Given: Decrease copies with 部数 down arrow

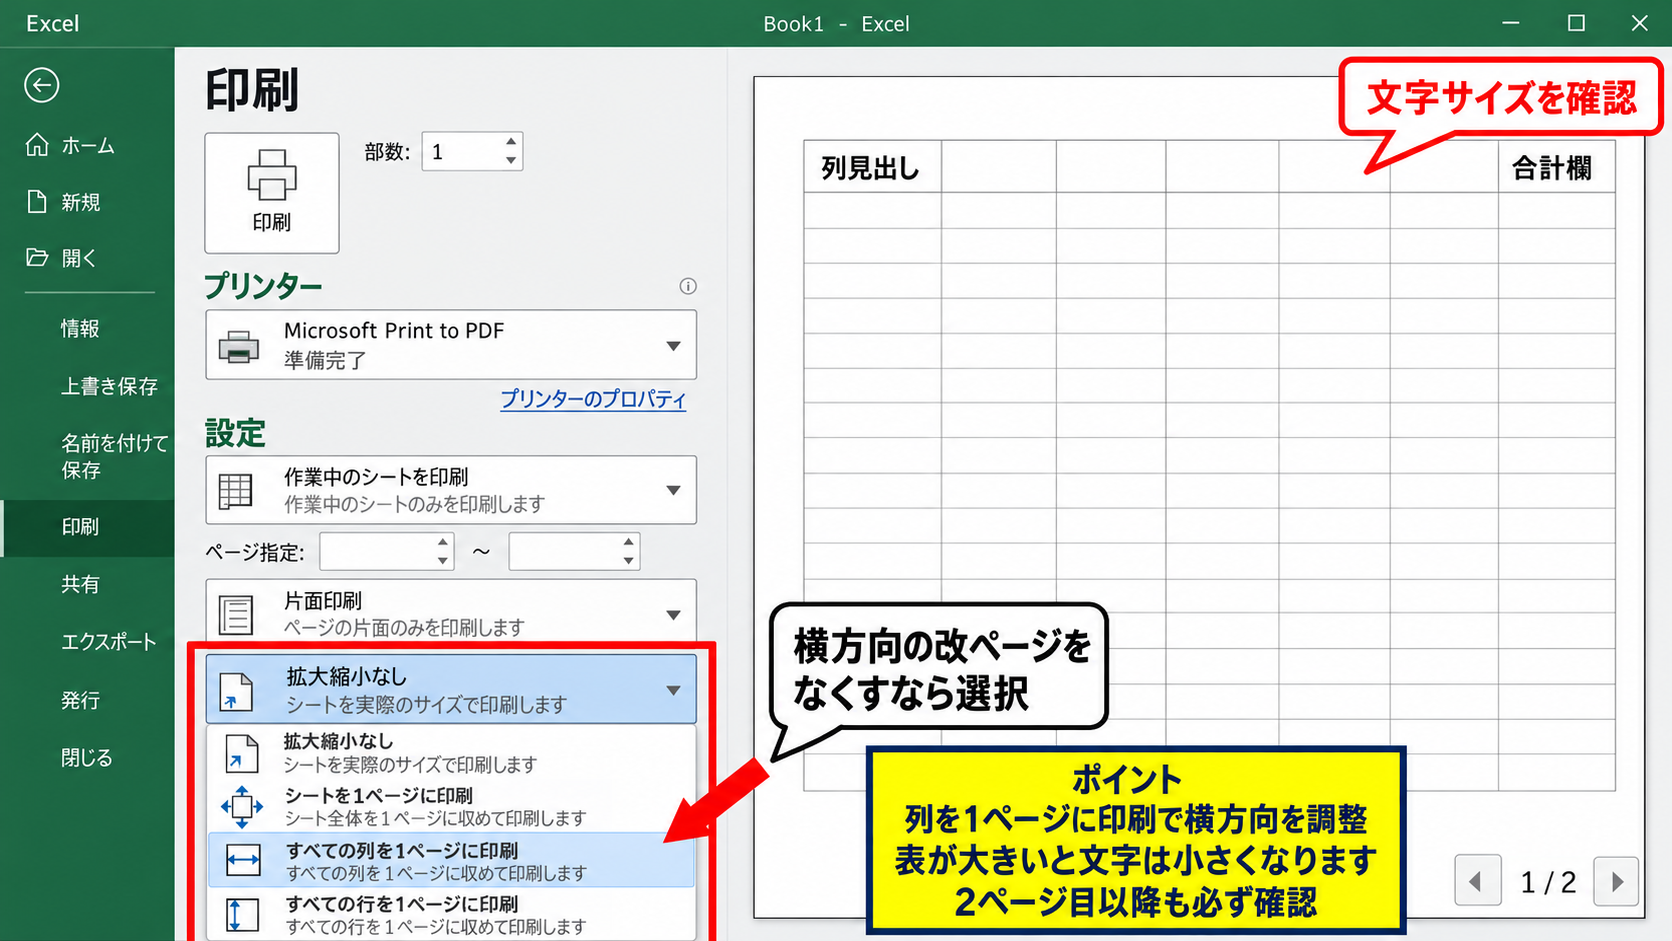Looking at the screenshot, I should (x=511, y=161).
